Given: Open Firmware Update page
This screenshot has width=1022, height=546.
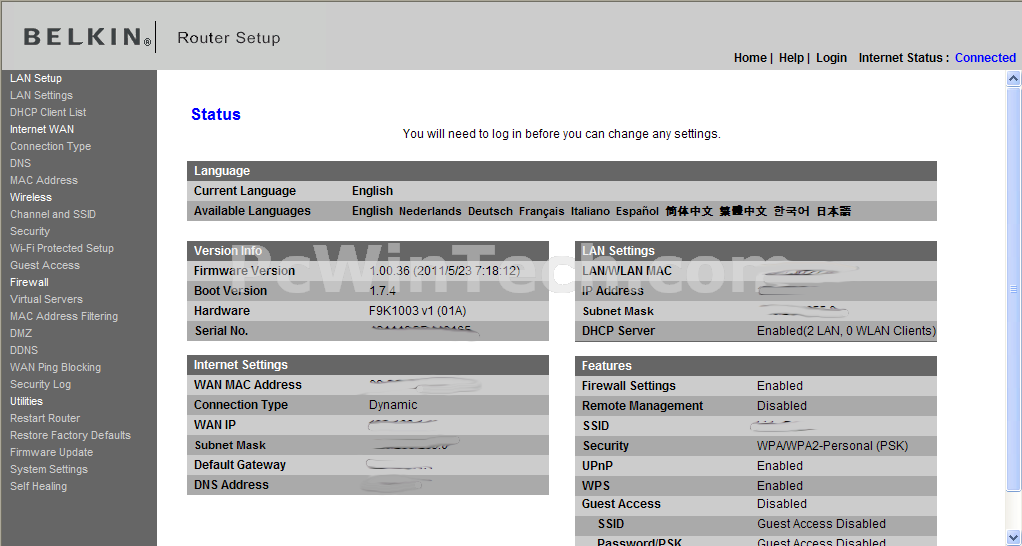Looking at the screenshot, I should [51, 452].
